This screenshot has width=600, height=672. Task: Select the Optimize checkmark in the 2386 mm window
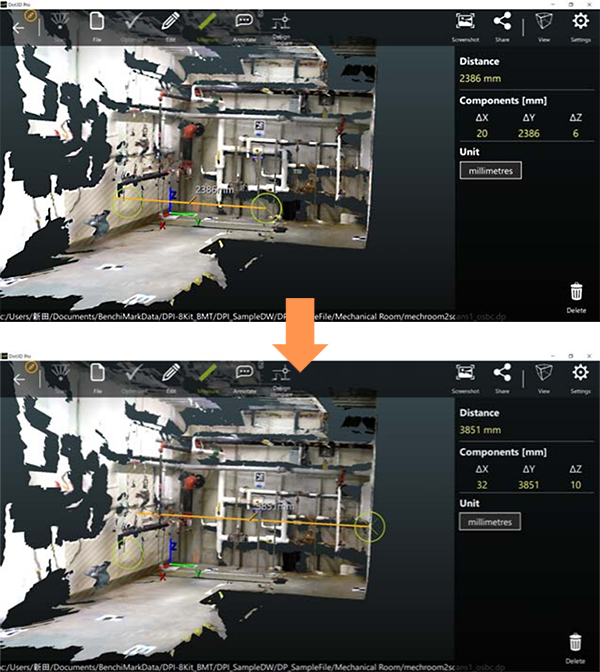coord(133,27)
